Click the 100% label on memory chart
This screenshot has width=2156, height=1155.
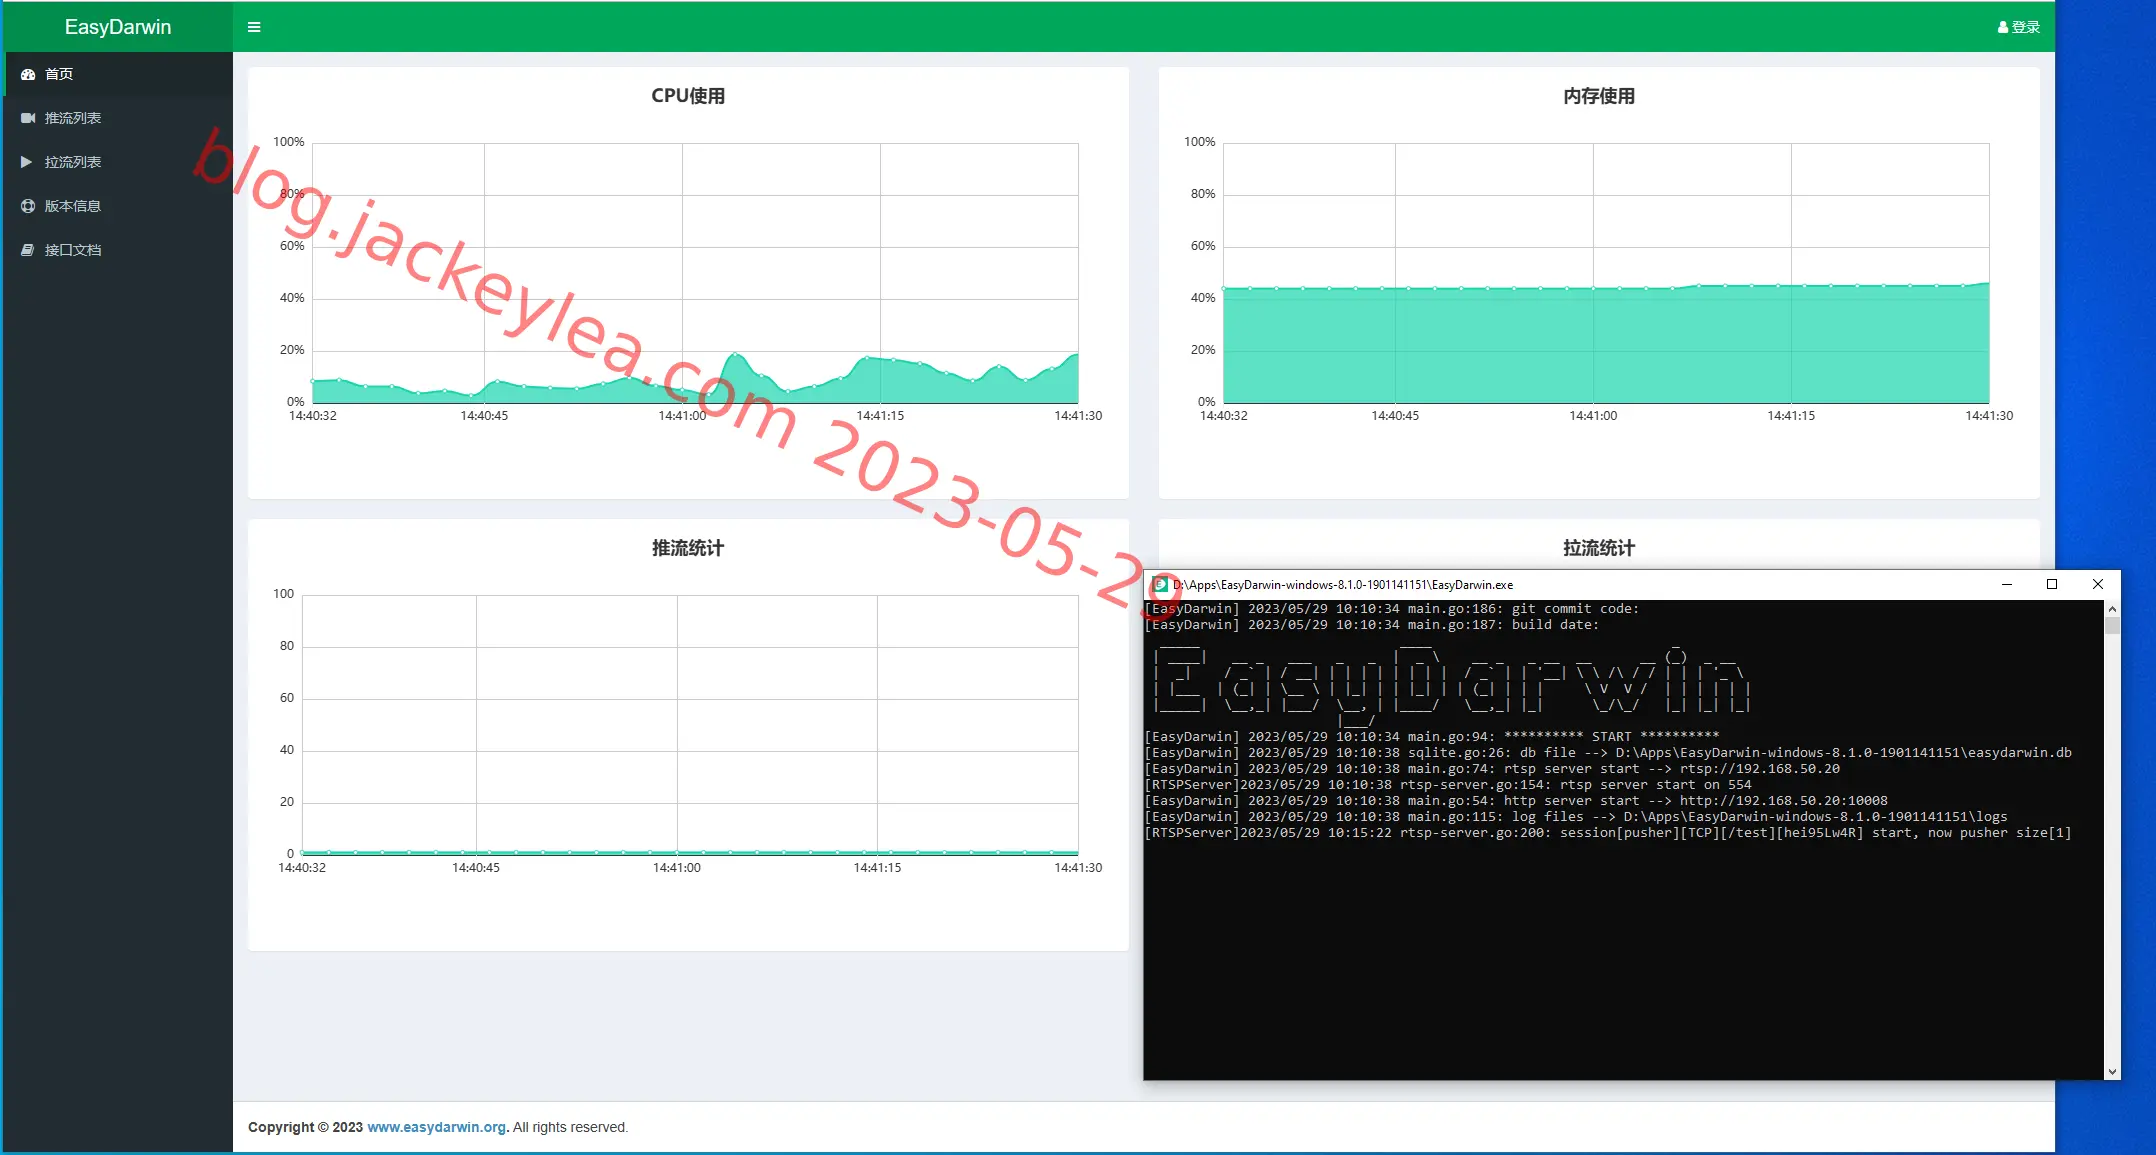point(1200,142)
